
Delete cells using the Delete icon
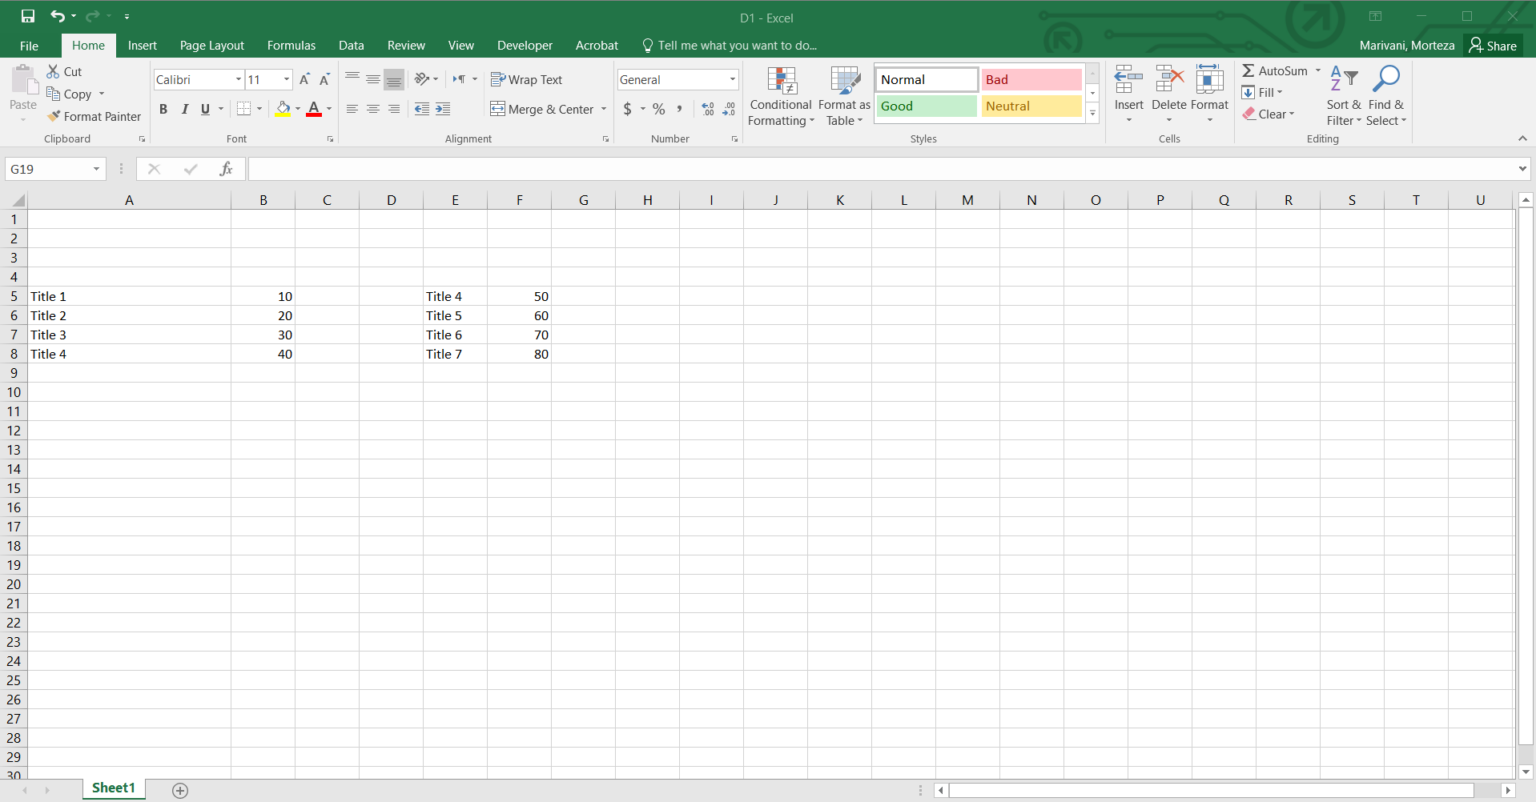[1169, 80]
